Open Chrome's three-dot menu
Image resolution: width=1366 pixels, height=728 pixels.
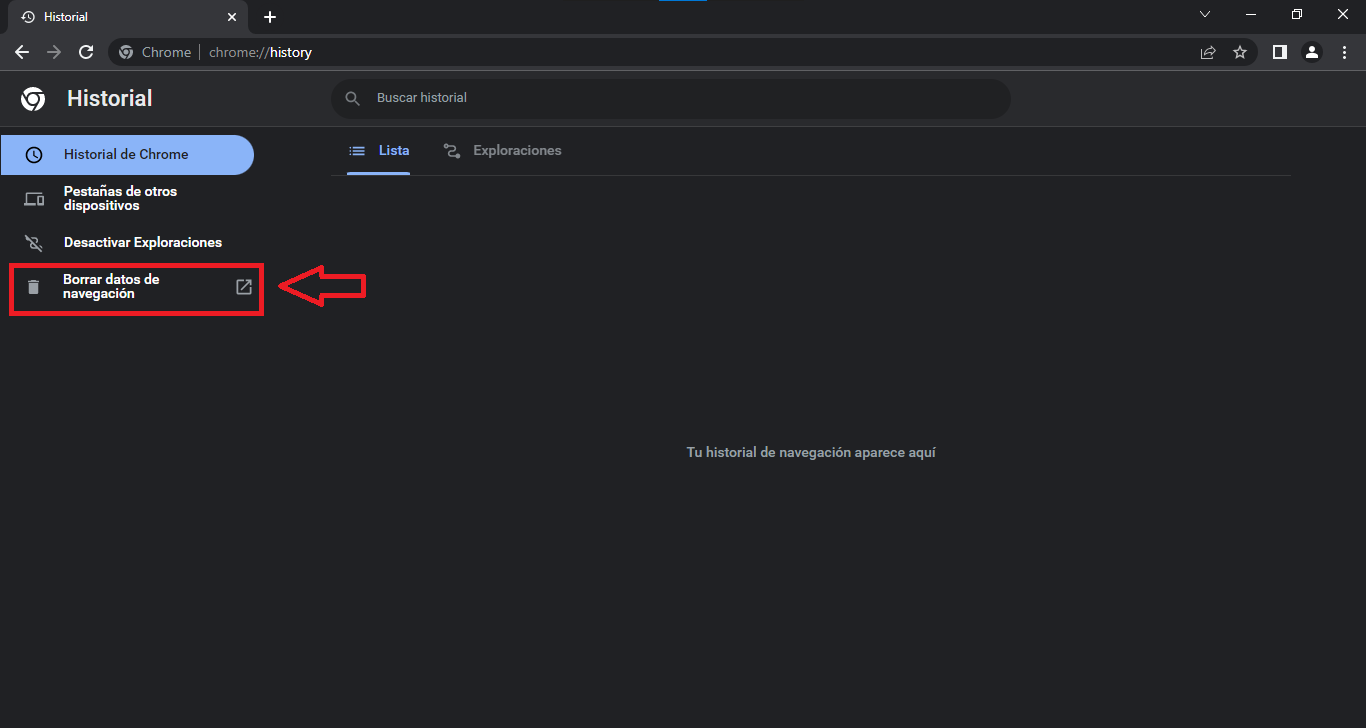[1344, 52]
